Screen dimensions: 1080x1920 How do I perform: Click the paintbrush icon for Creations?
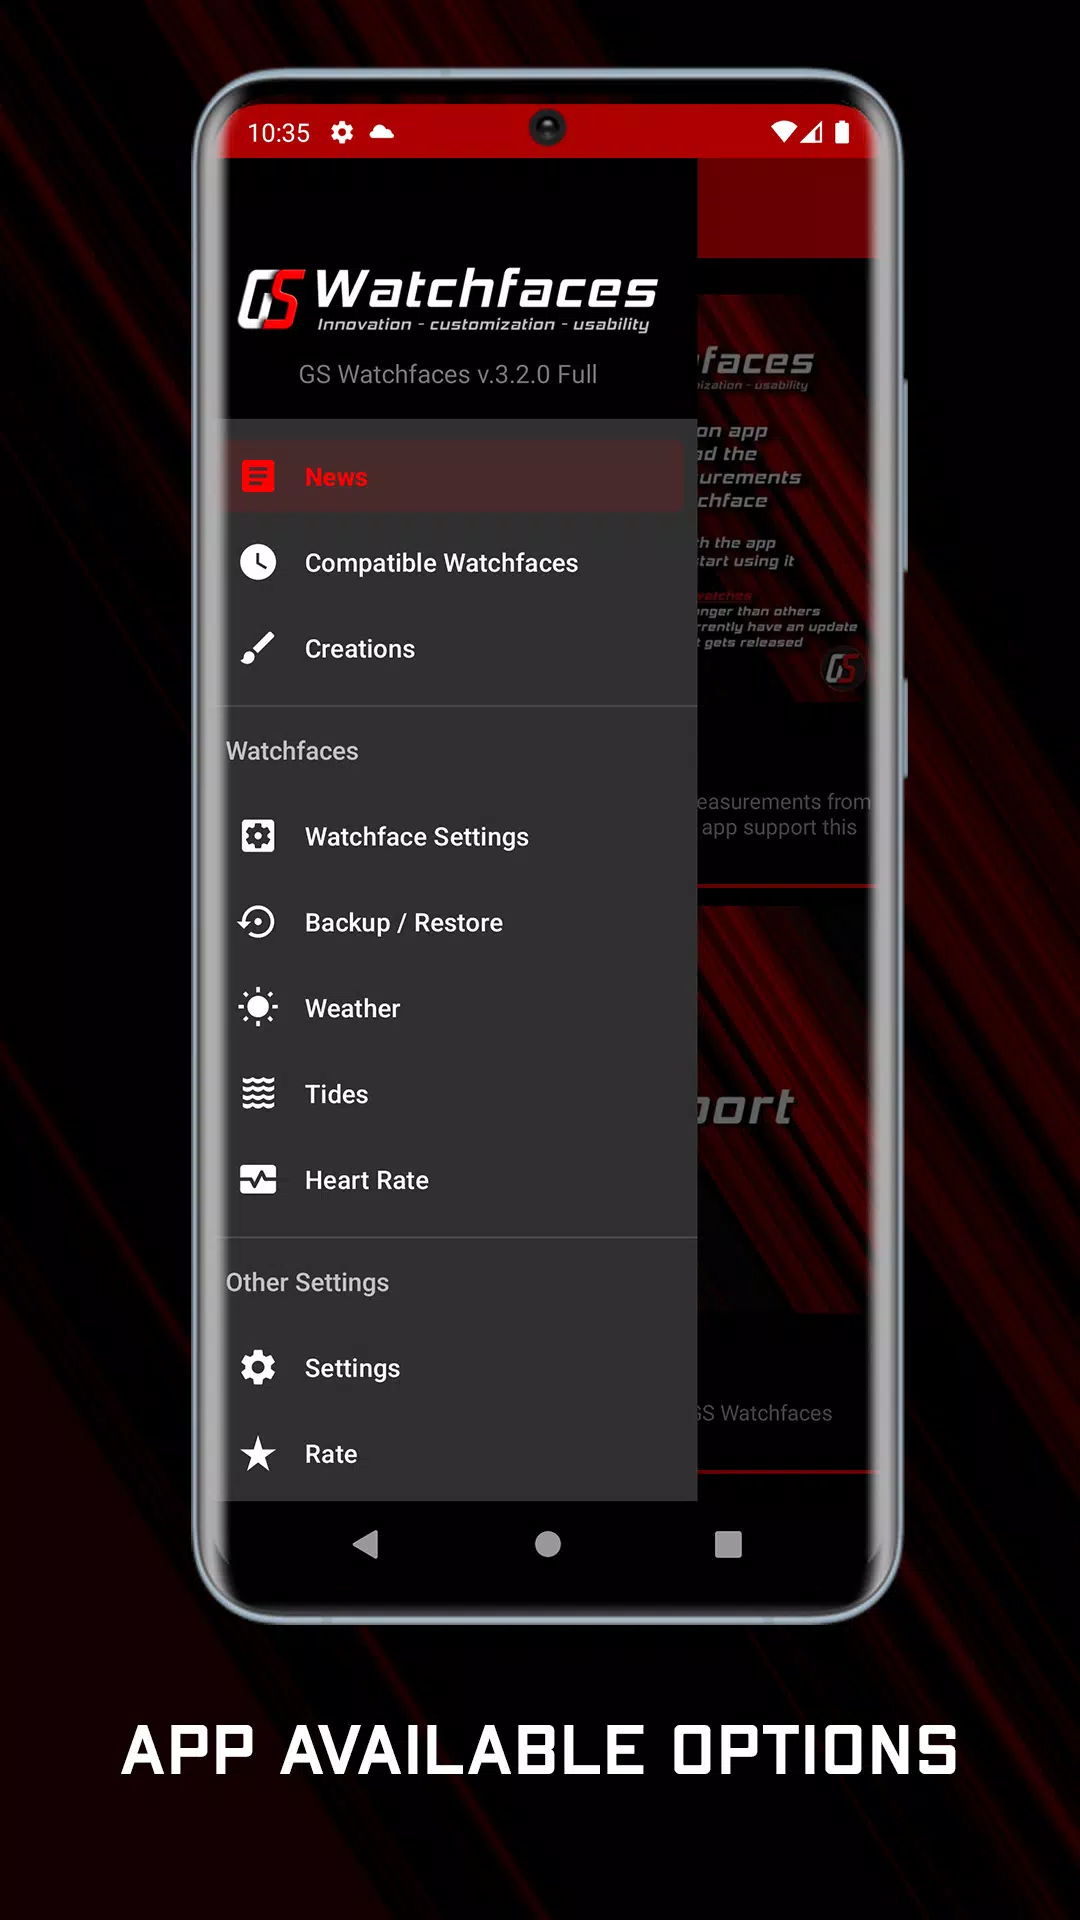point(258,648)
